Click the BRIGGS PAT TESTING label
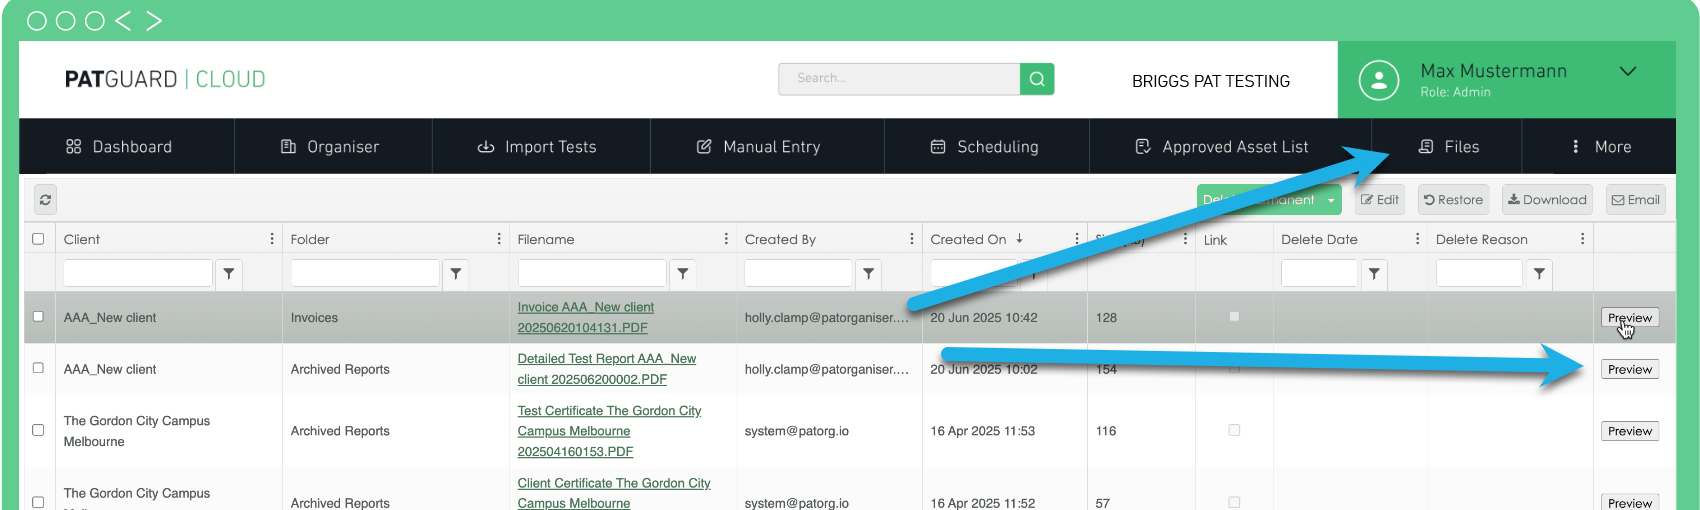This screenshot has height=510, width=1700. 1211,81
